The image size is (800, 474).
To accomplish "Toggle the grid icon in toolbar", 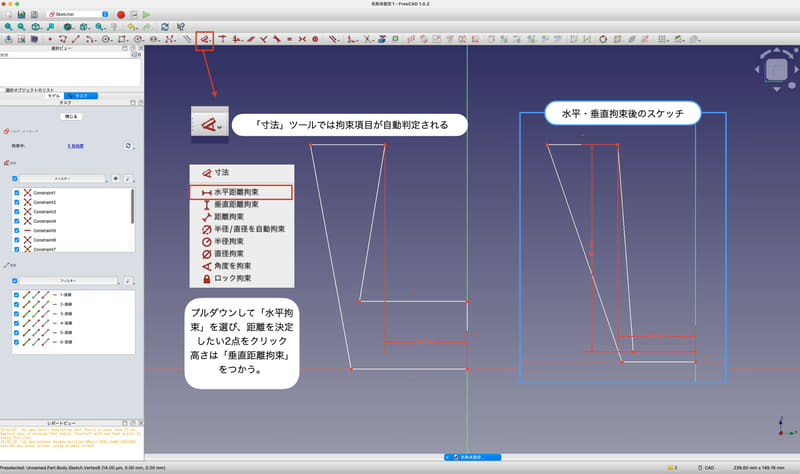I will point(662,39).
